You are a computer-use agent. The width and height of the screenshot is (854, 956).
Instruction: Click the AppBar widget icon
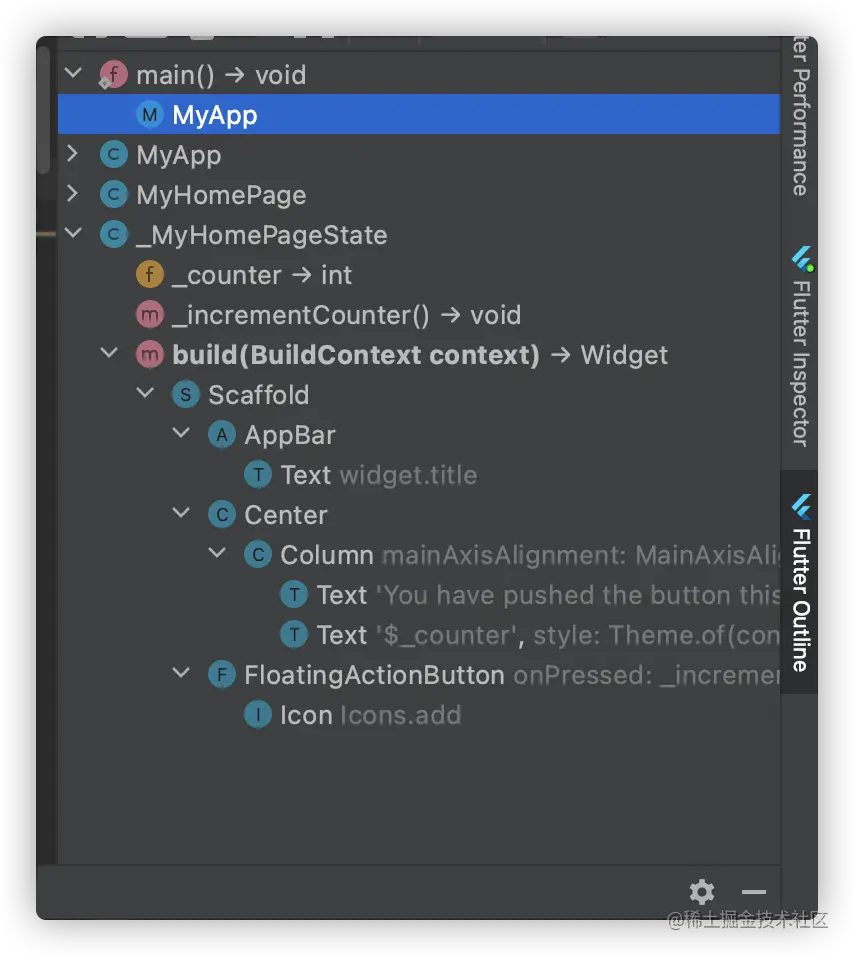coord(221,435)
